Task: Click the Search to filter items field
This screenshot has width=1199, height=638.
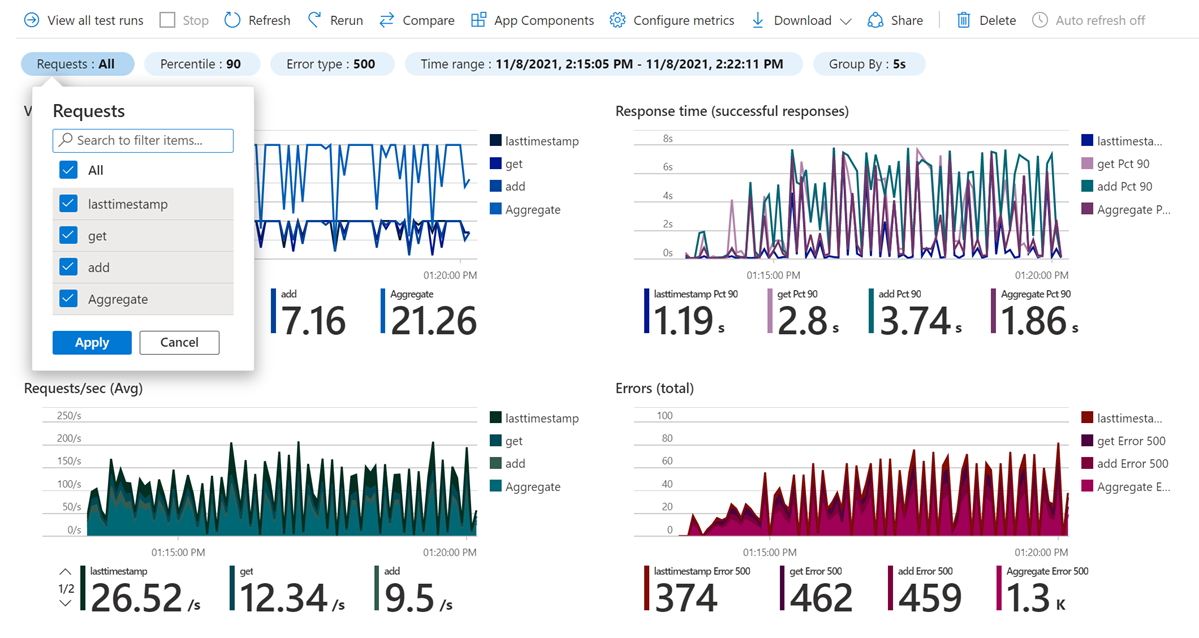Action: (x=150, y=140)
